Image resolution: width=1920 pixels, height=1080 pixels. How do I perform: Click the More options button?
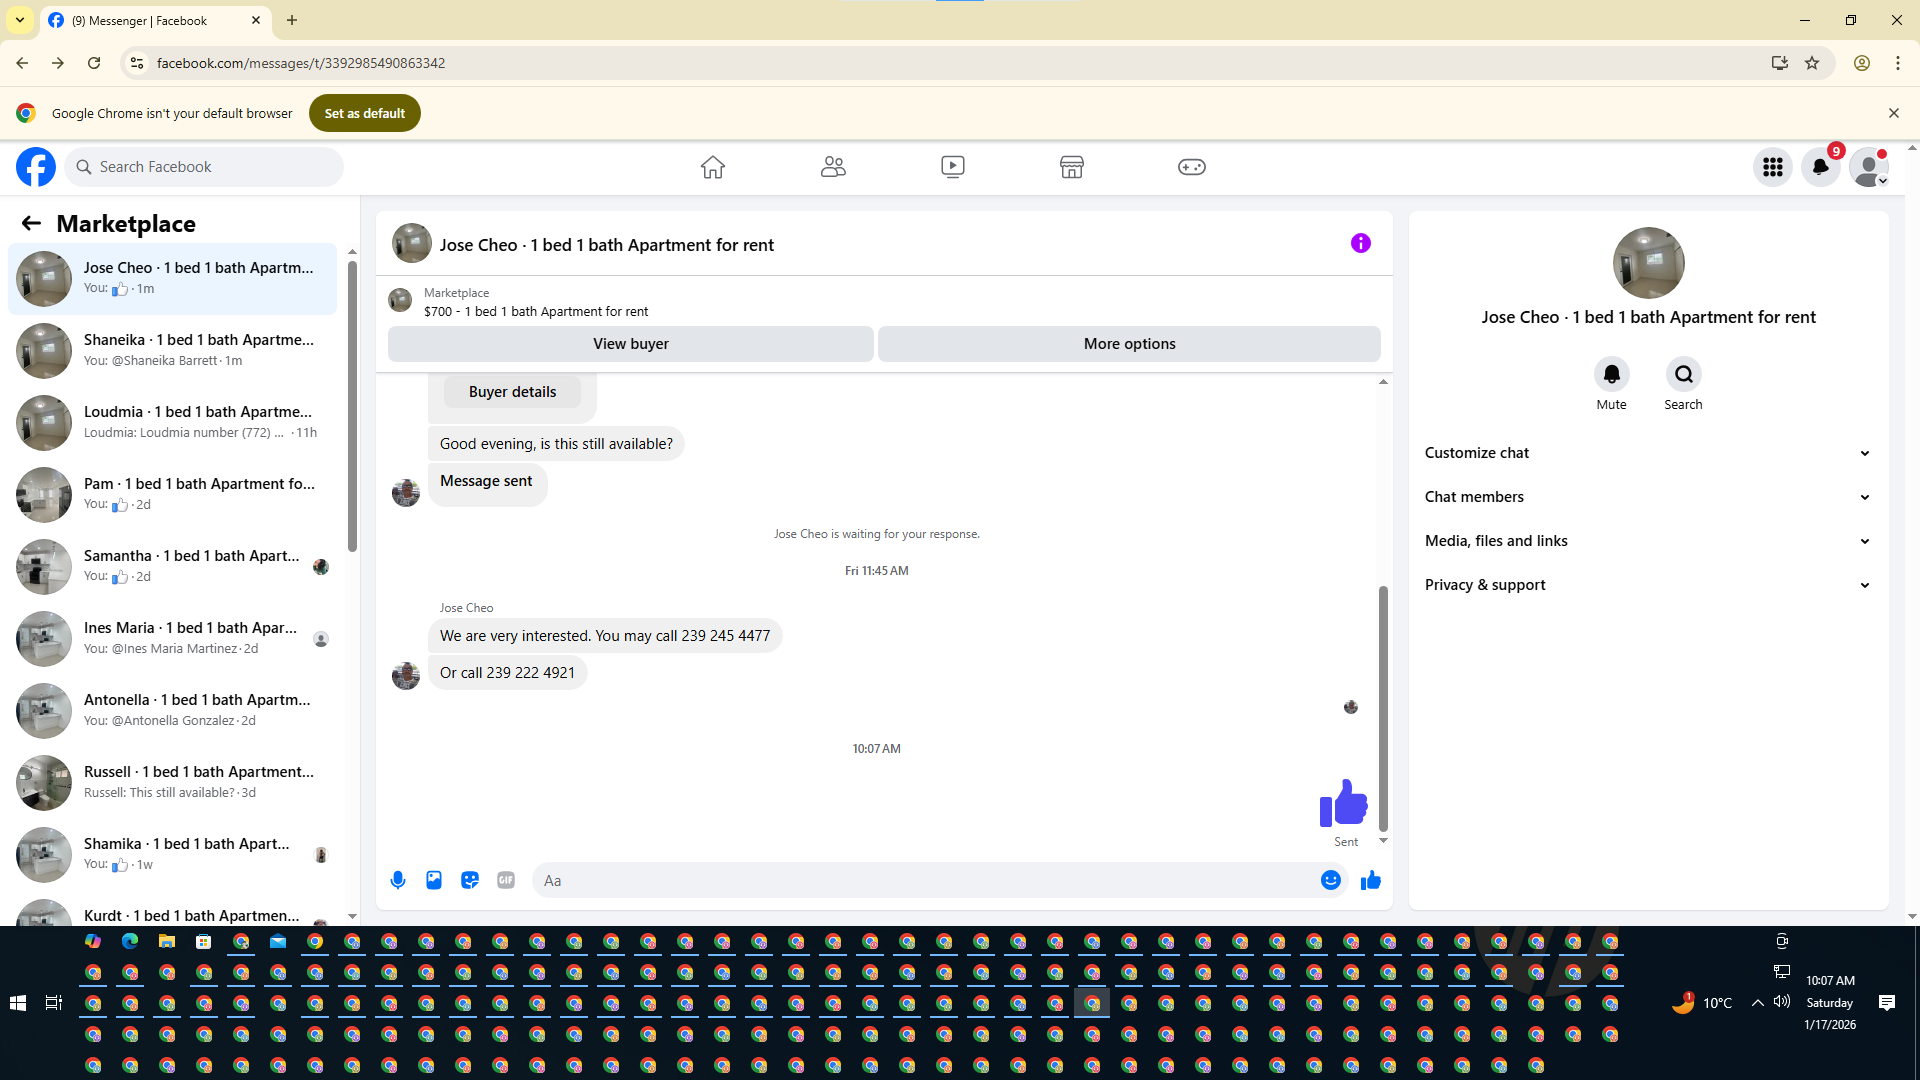(1129, 344)
